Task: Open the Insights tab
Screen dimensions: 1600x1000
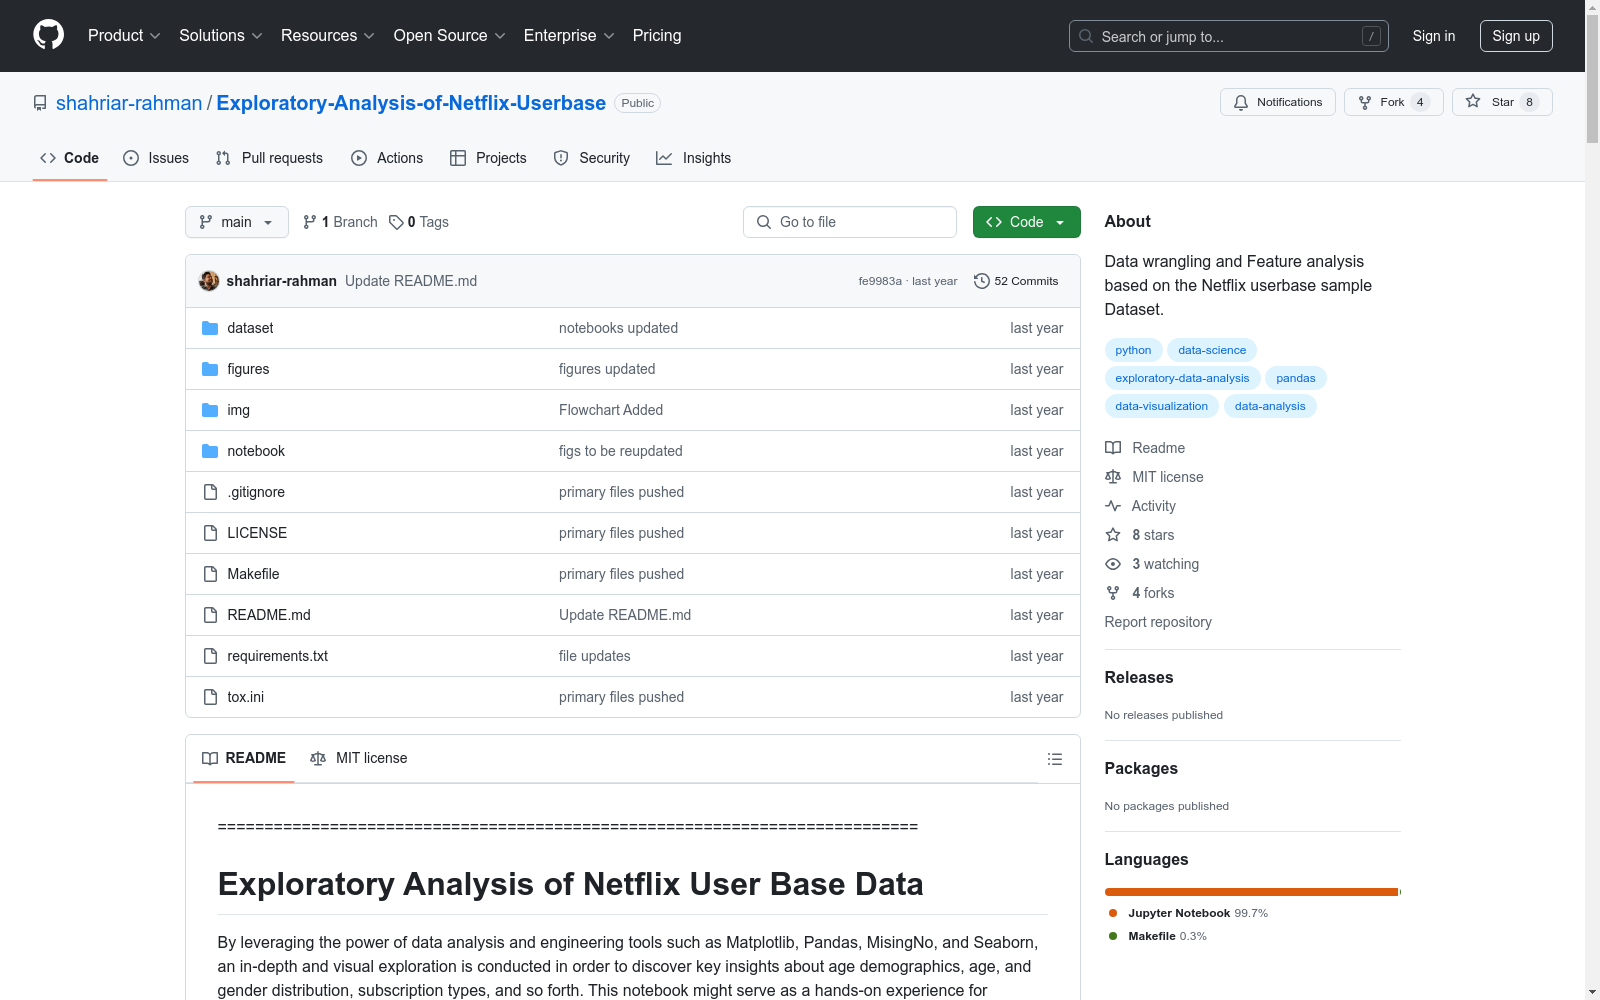Action: point(693,158)
